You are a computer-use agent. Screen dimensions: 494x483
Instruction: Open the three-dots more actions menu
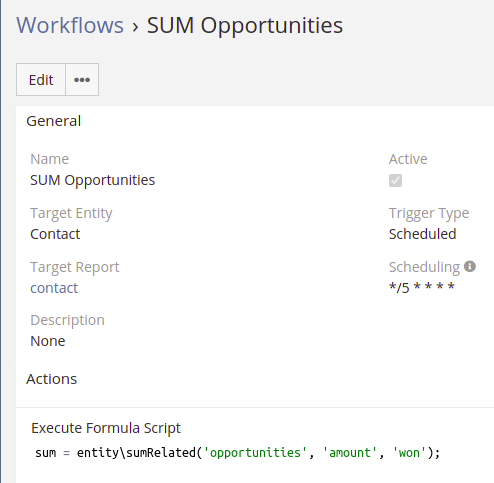click(x=82, y=80)
